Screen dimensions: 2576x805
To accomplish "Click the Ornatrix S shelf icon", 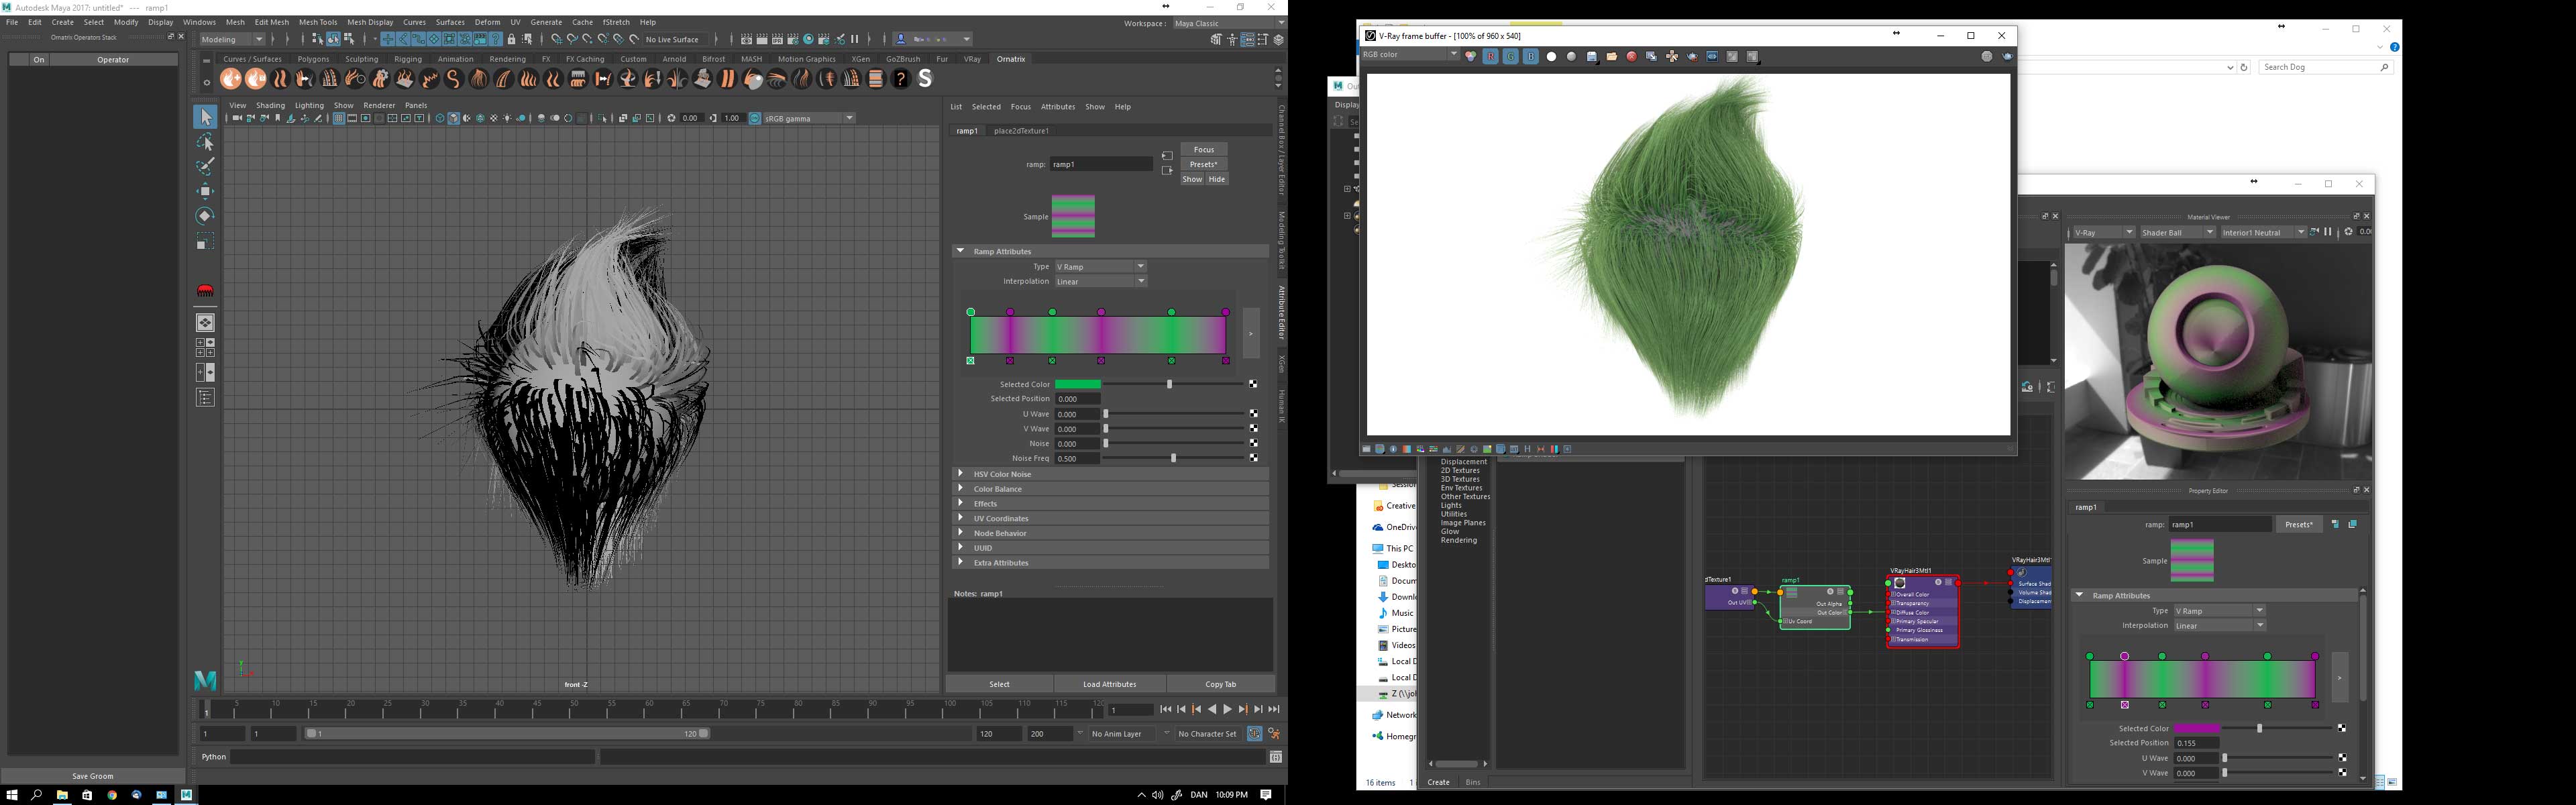I will coord(925,79).
